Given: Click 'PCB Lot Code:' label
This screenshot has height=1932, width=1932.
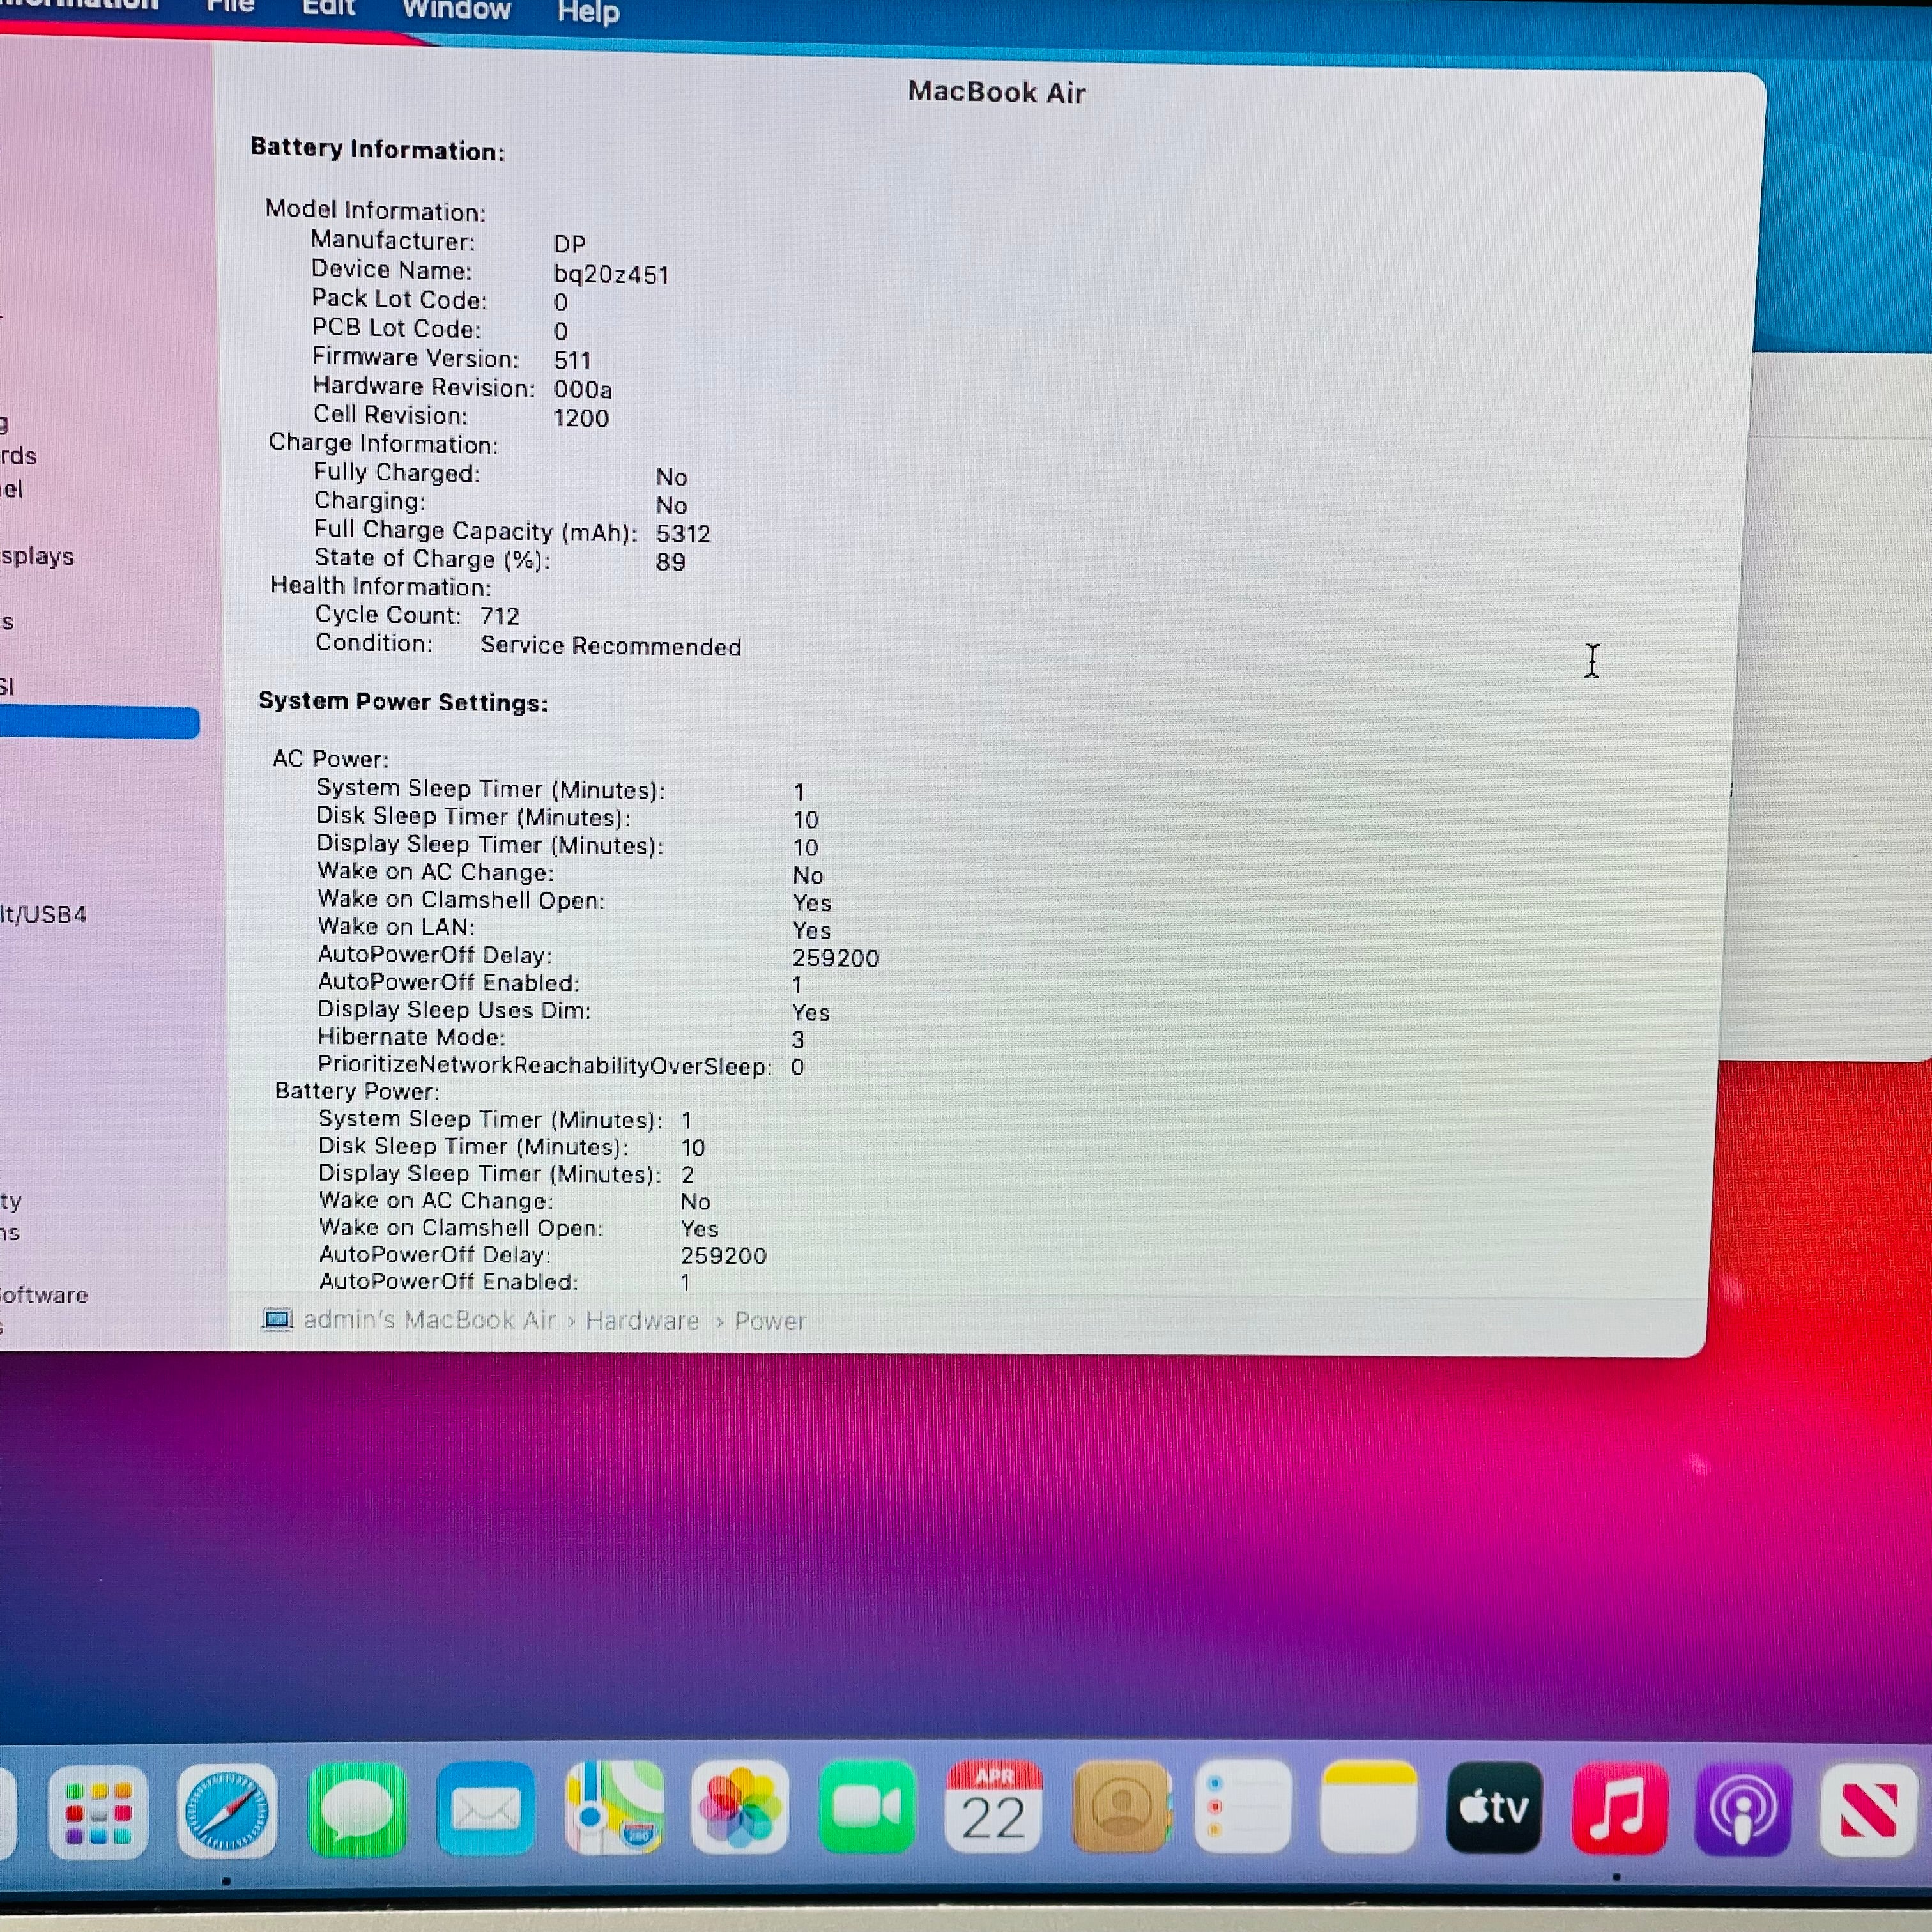Looking at the screenshot, I should coord(396,328).
